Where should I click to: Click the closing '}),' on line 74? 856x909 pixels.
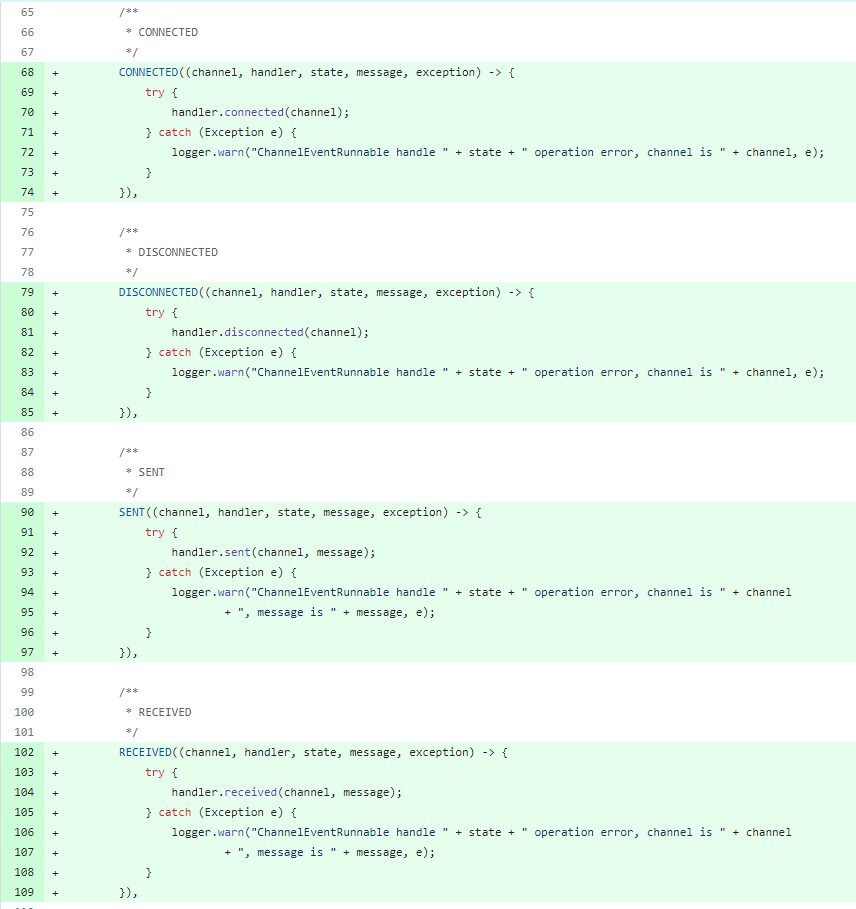point(128,192)
